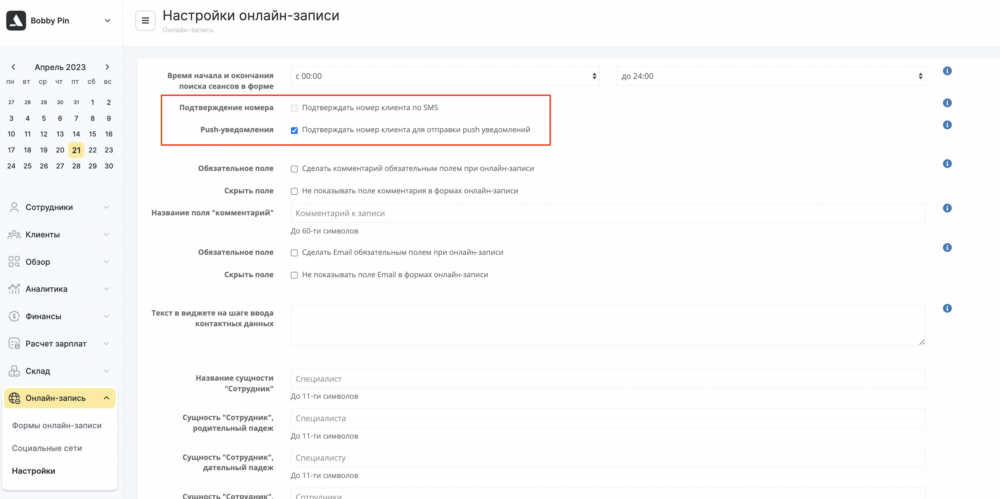Click the Аналитика chart icon in sidebar

click(14, 289)
